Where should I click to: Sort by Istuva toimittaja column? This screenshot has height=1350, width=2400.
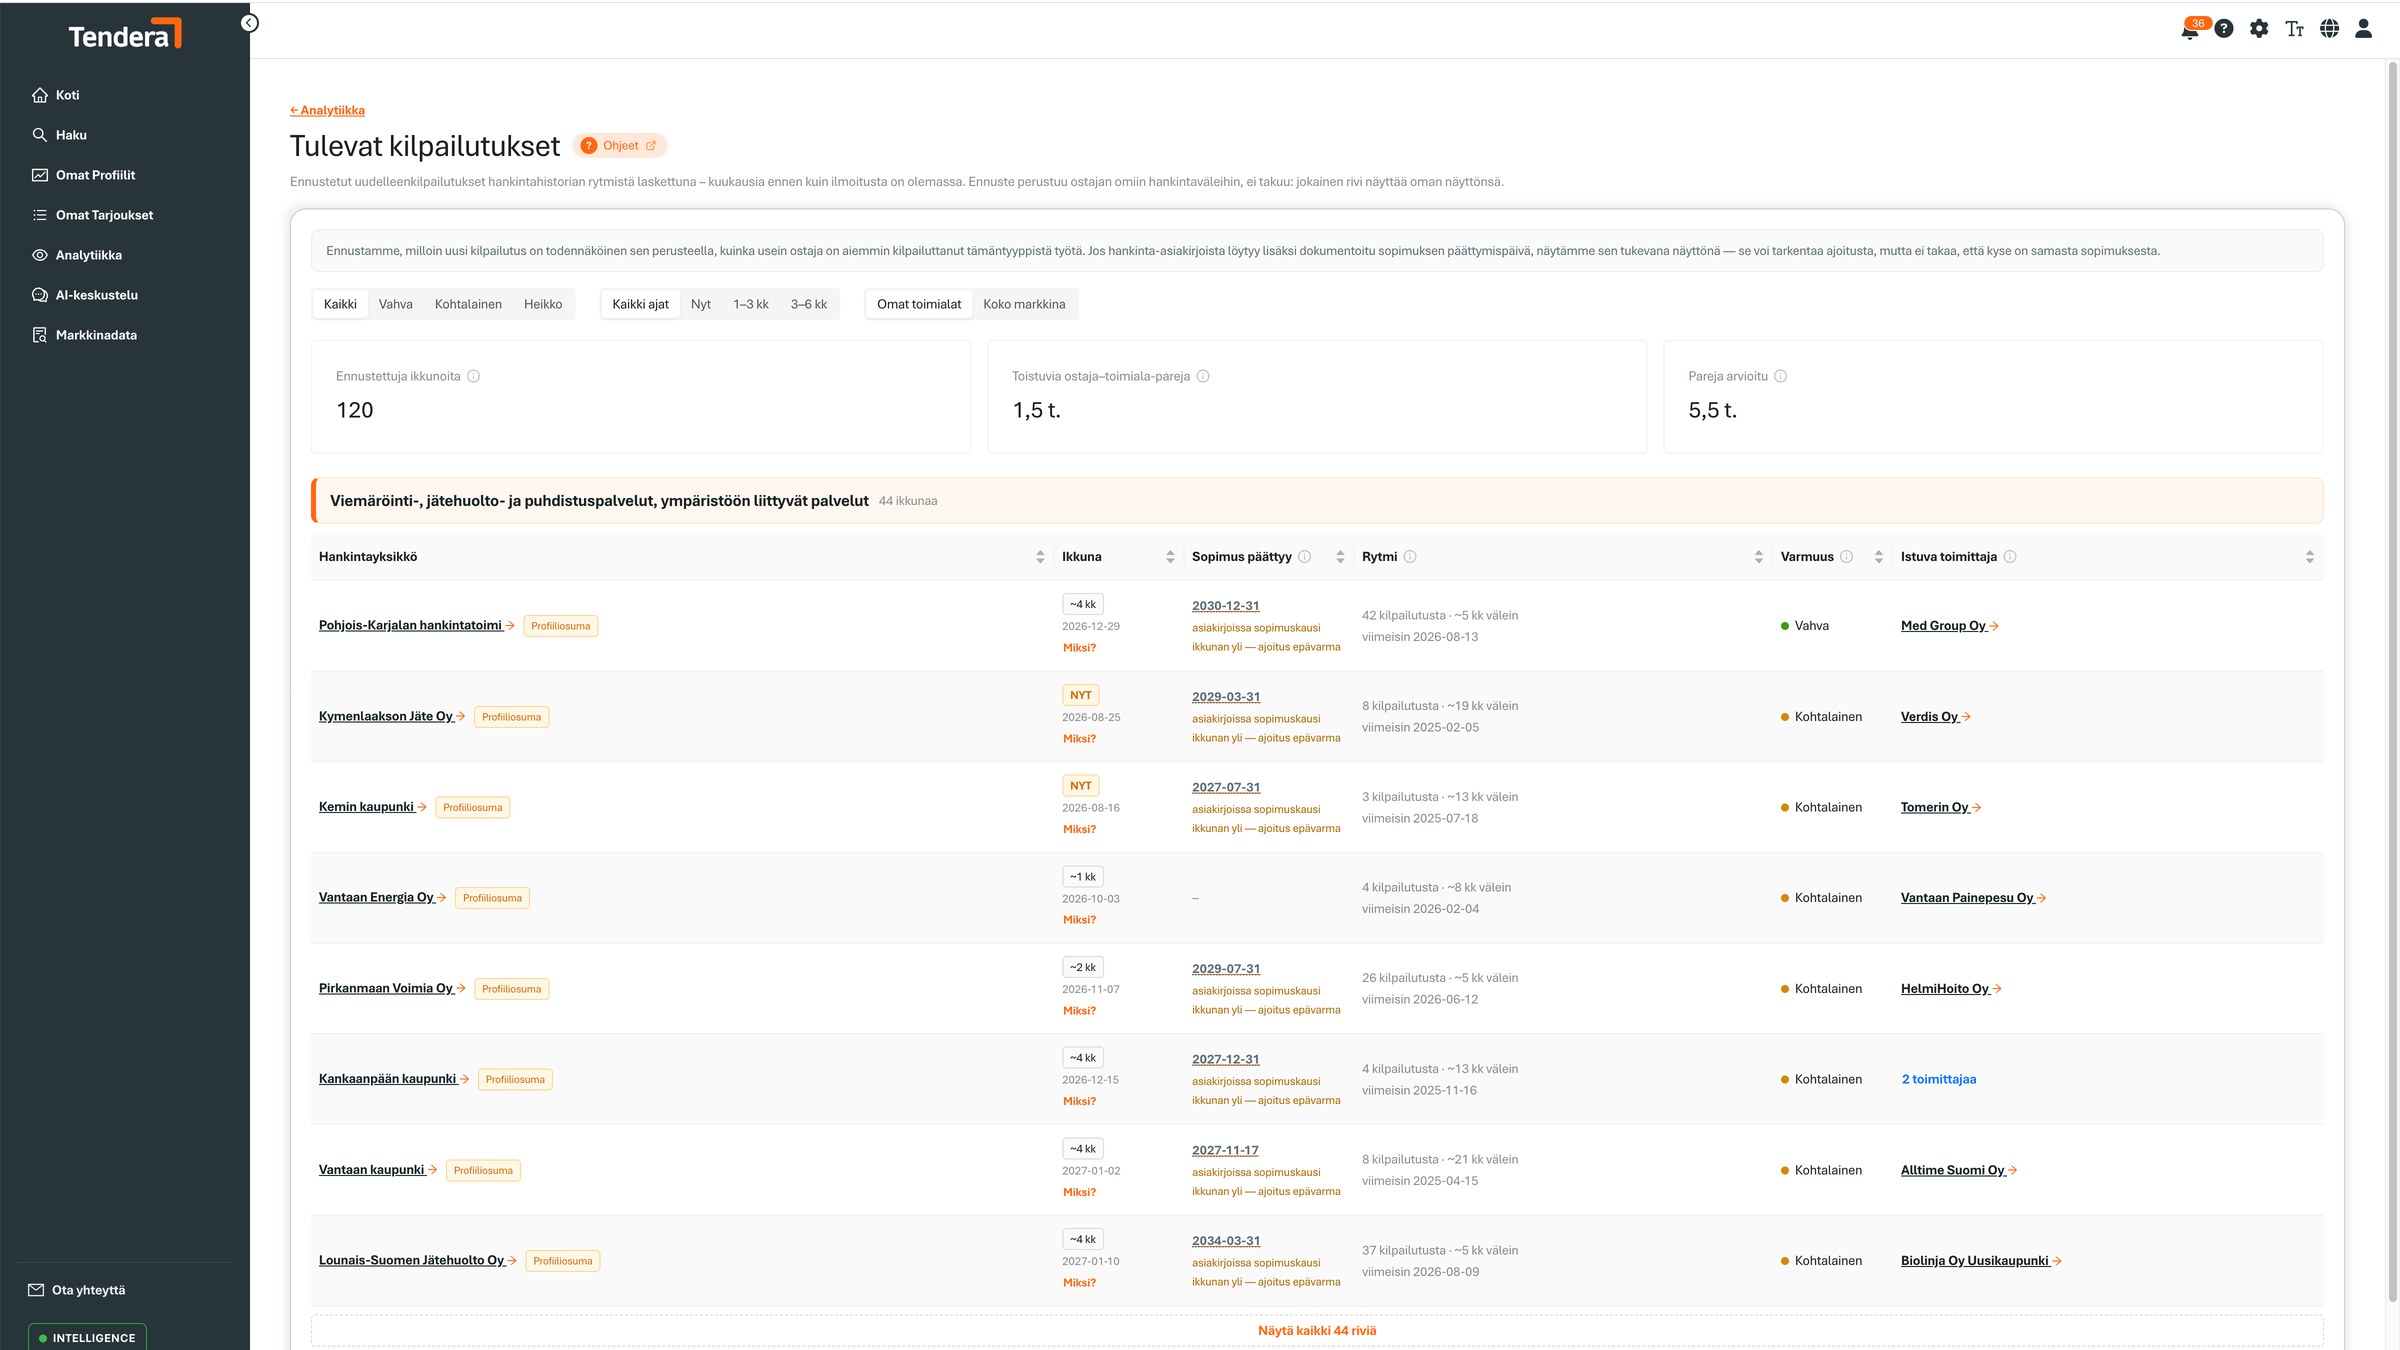[2310, 557]
